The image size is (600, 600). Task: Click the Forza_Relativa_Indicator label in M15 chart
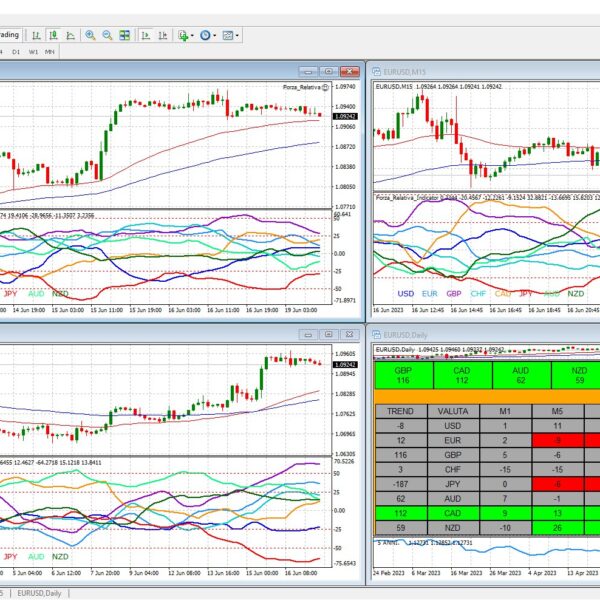tap(407, 197)
